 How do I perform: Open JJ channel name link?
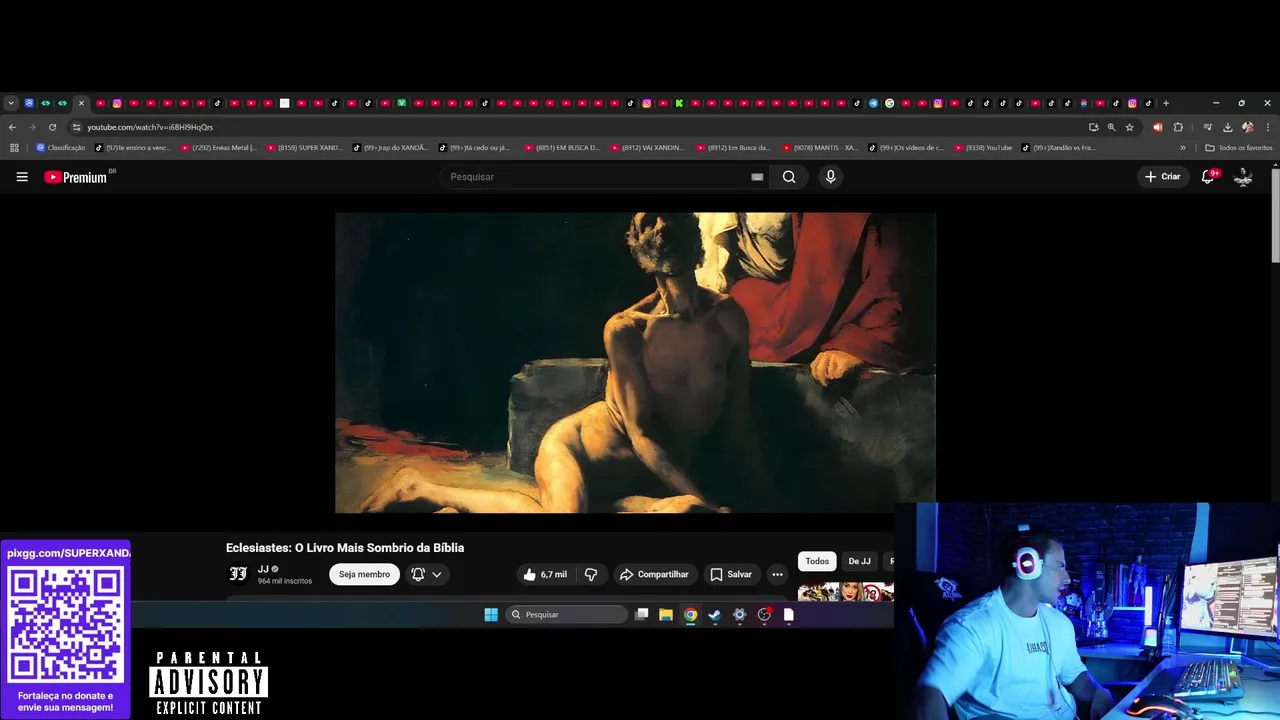263,569
